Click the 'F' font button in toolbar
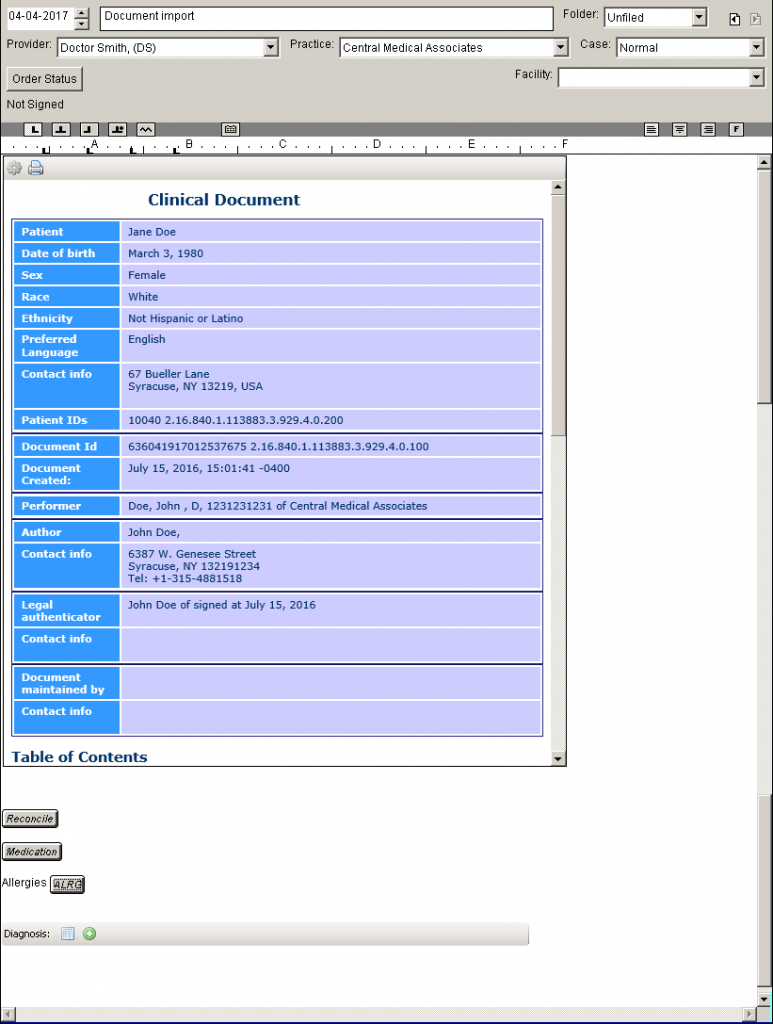The image size is (773, 1024). (736, 129)
